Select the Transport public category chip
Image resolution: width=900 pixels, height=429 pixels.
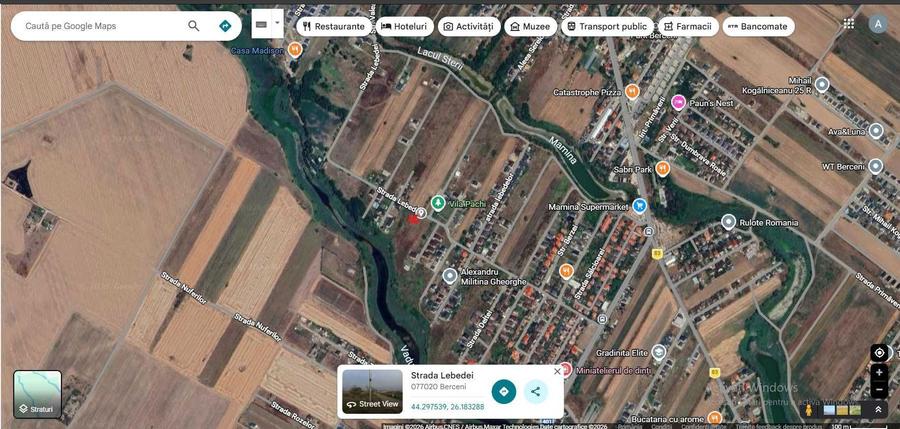(x=605, y=26)
